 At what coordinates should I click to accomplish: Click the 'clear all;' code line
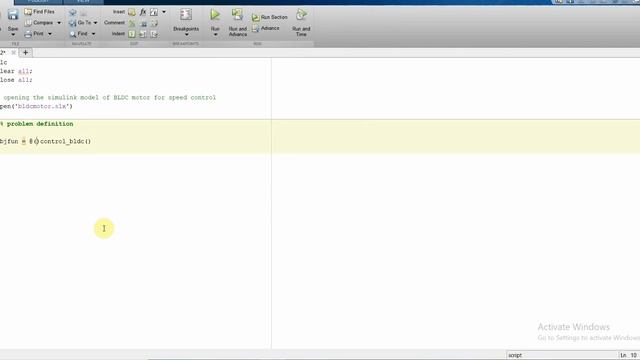(x=16, y=71)
